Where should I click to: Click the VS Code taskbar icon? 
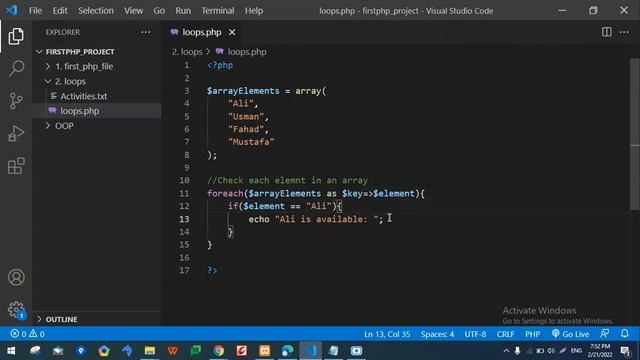[x=310, y=351]
